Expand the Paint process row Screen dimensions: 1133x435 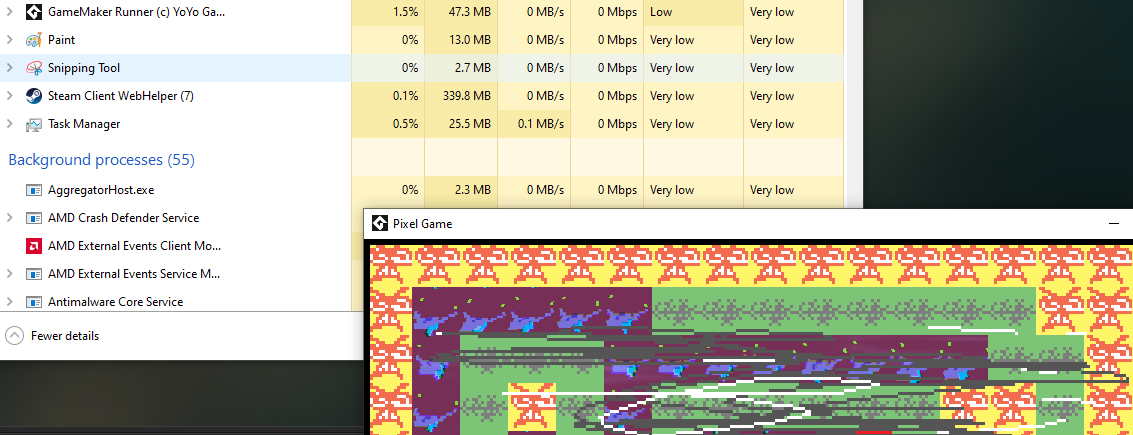(9, 40)
